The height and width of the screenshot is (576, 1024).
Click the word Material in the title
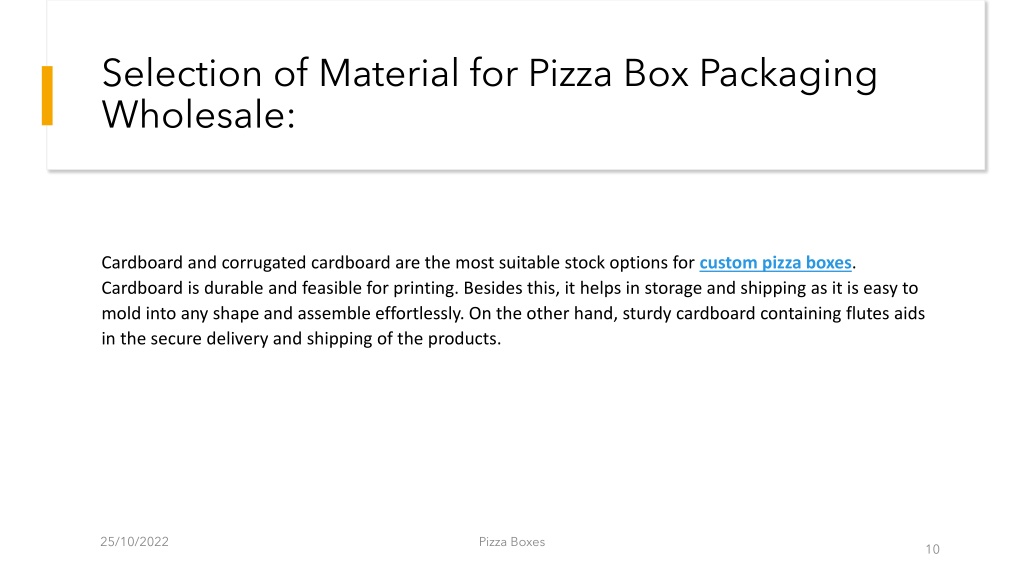(x=389, y=72)
